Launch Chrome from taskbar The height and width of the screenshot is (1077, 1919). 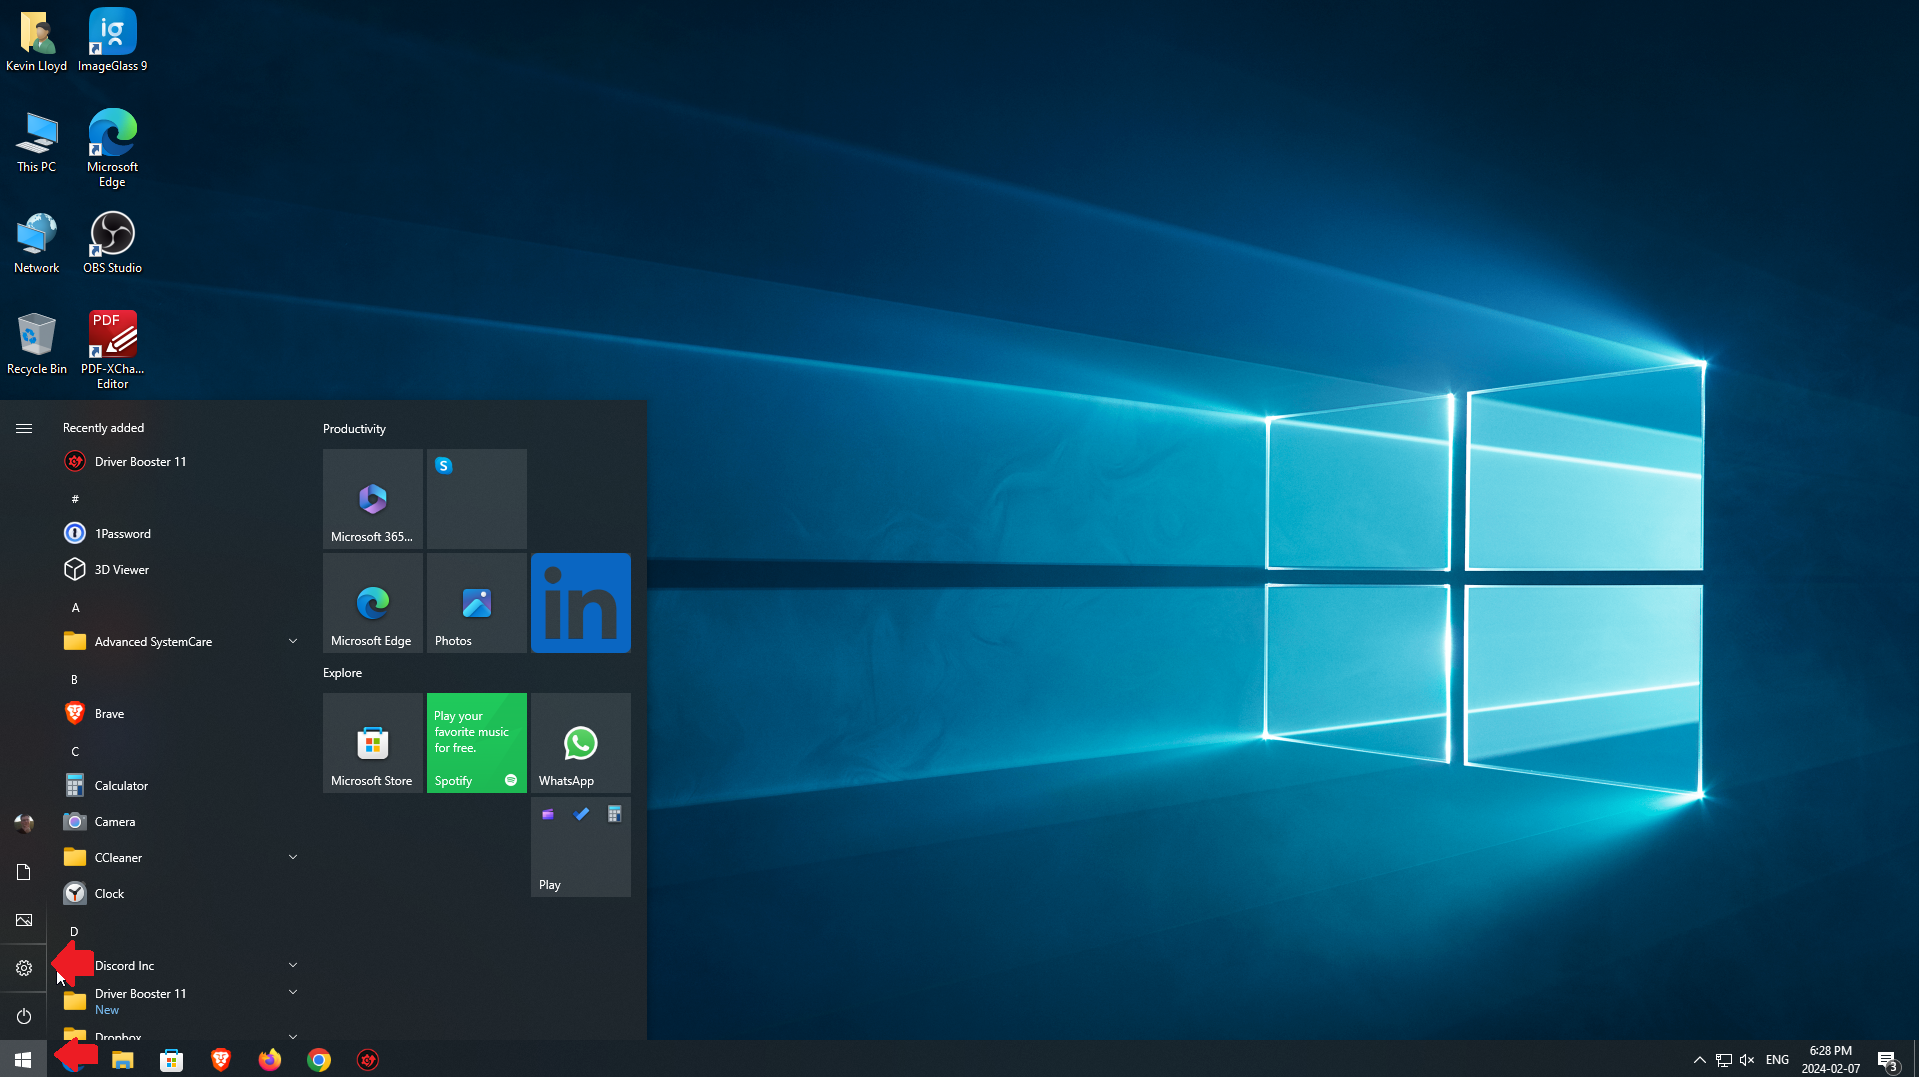319,1060
